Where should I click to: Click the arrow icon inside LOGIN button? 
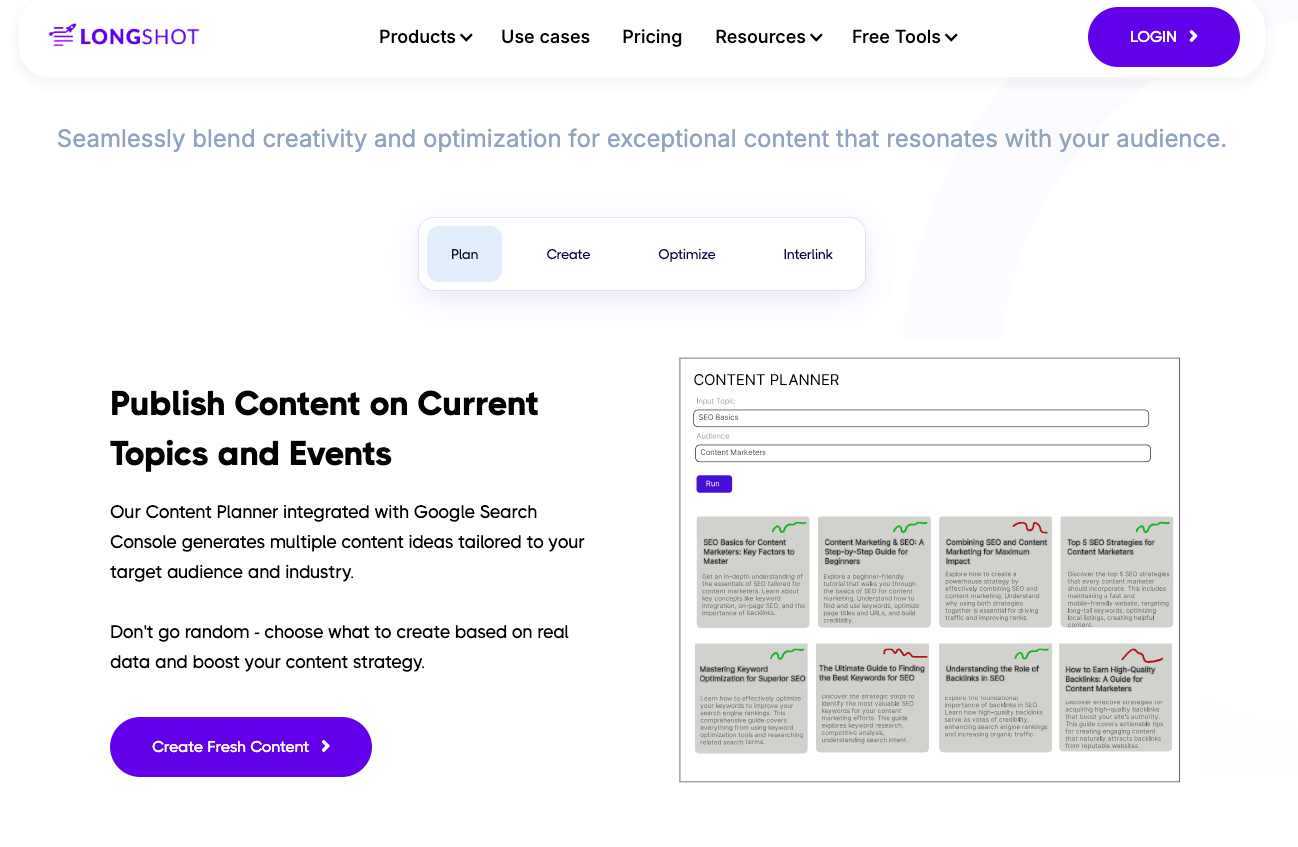[x=1193, y=37]
